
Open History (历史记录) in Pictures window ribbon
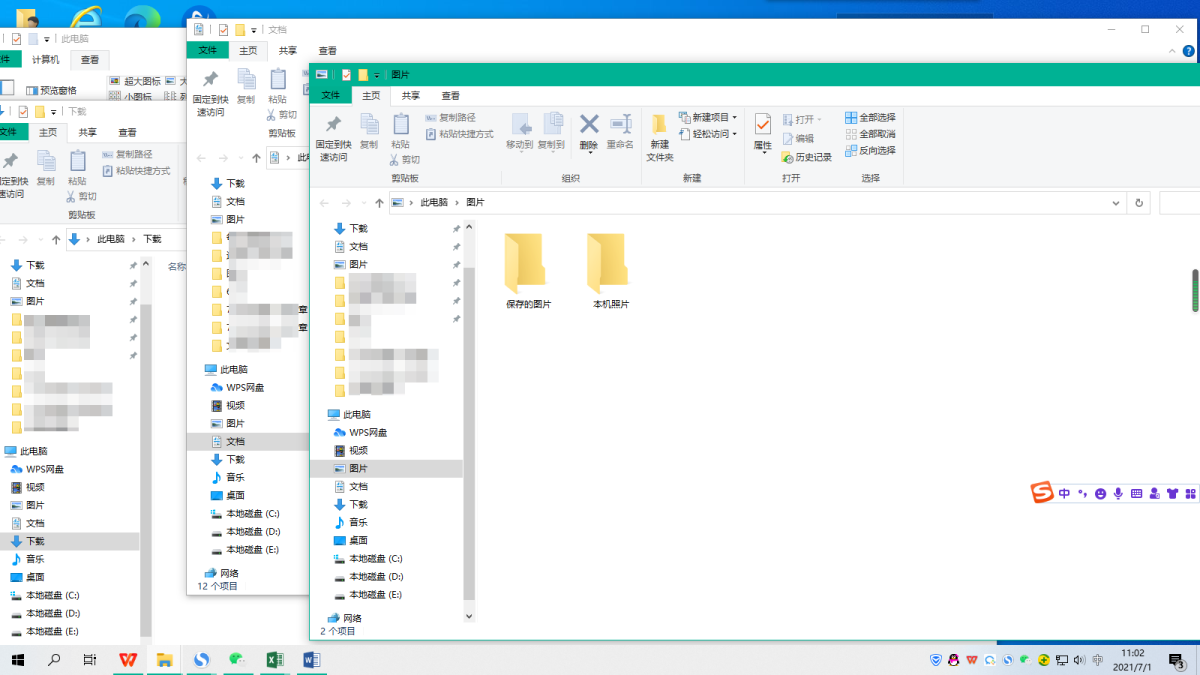click(x=806, y=157)
